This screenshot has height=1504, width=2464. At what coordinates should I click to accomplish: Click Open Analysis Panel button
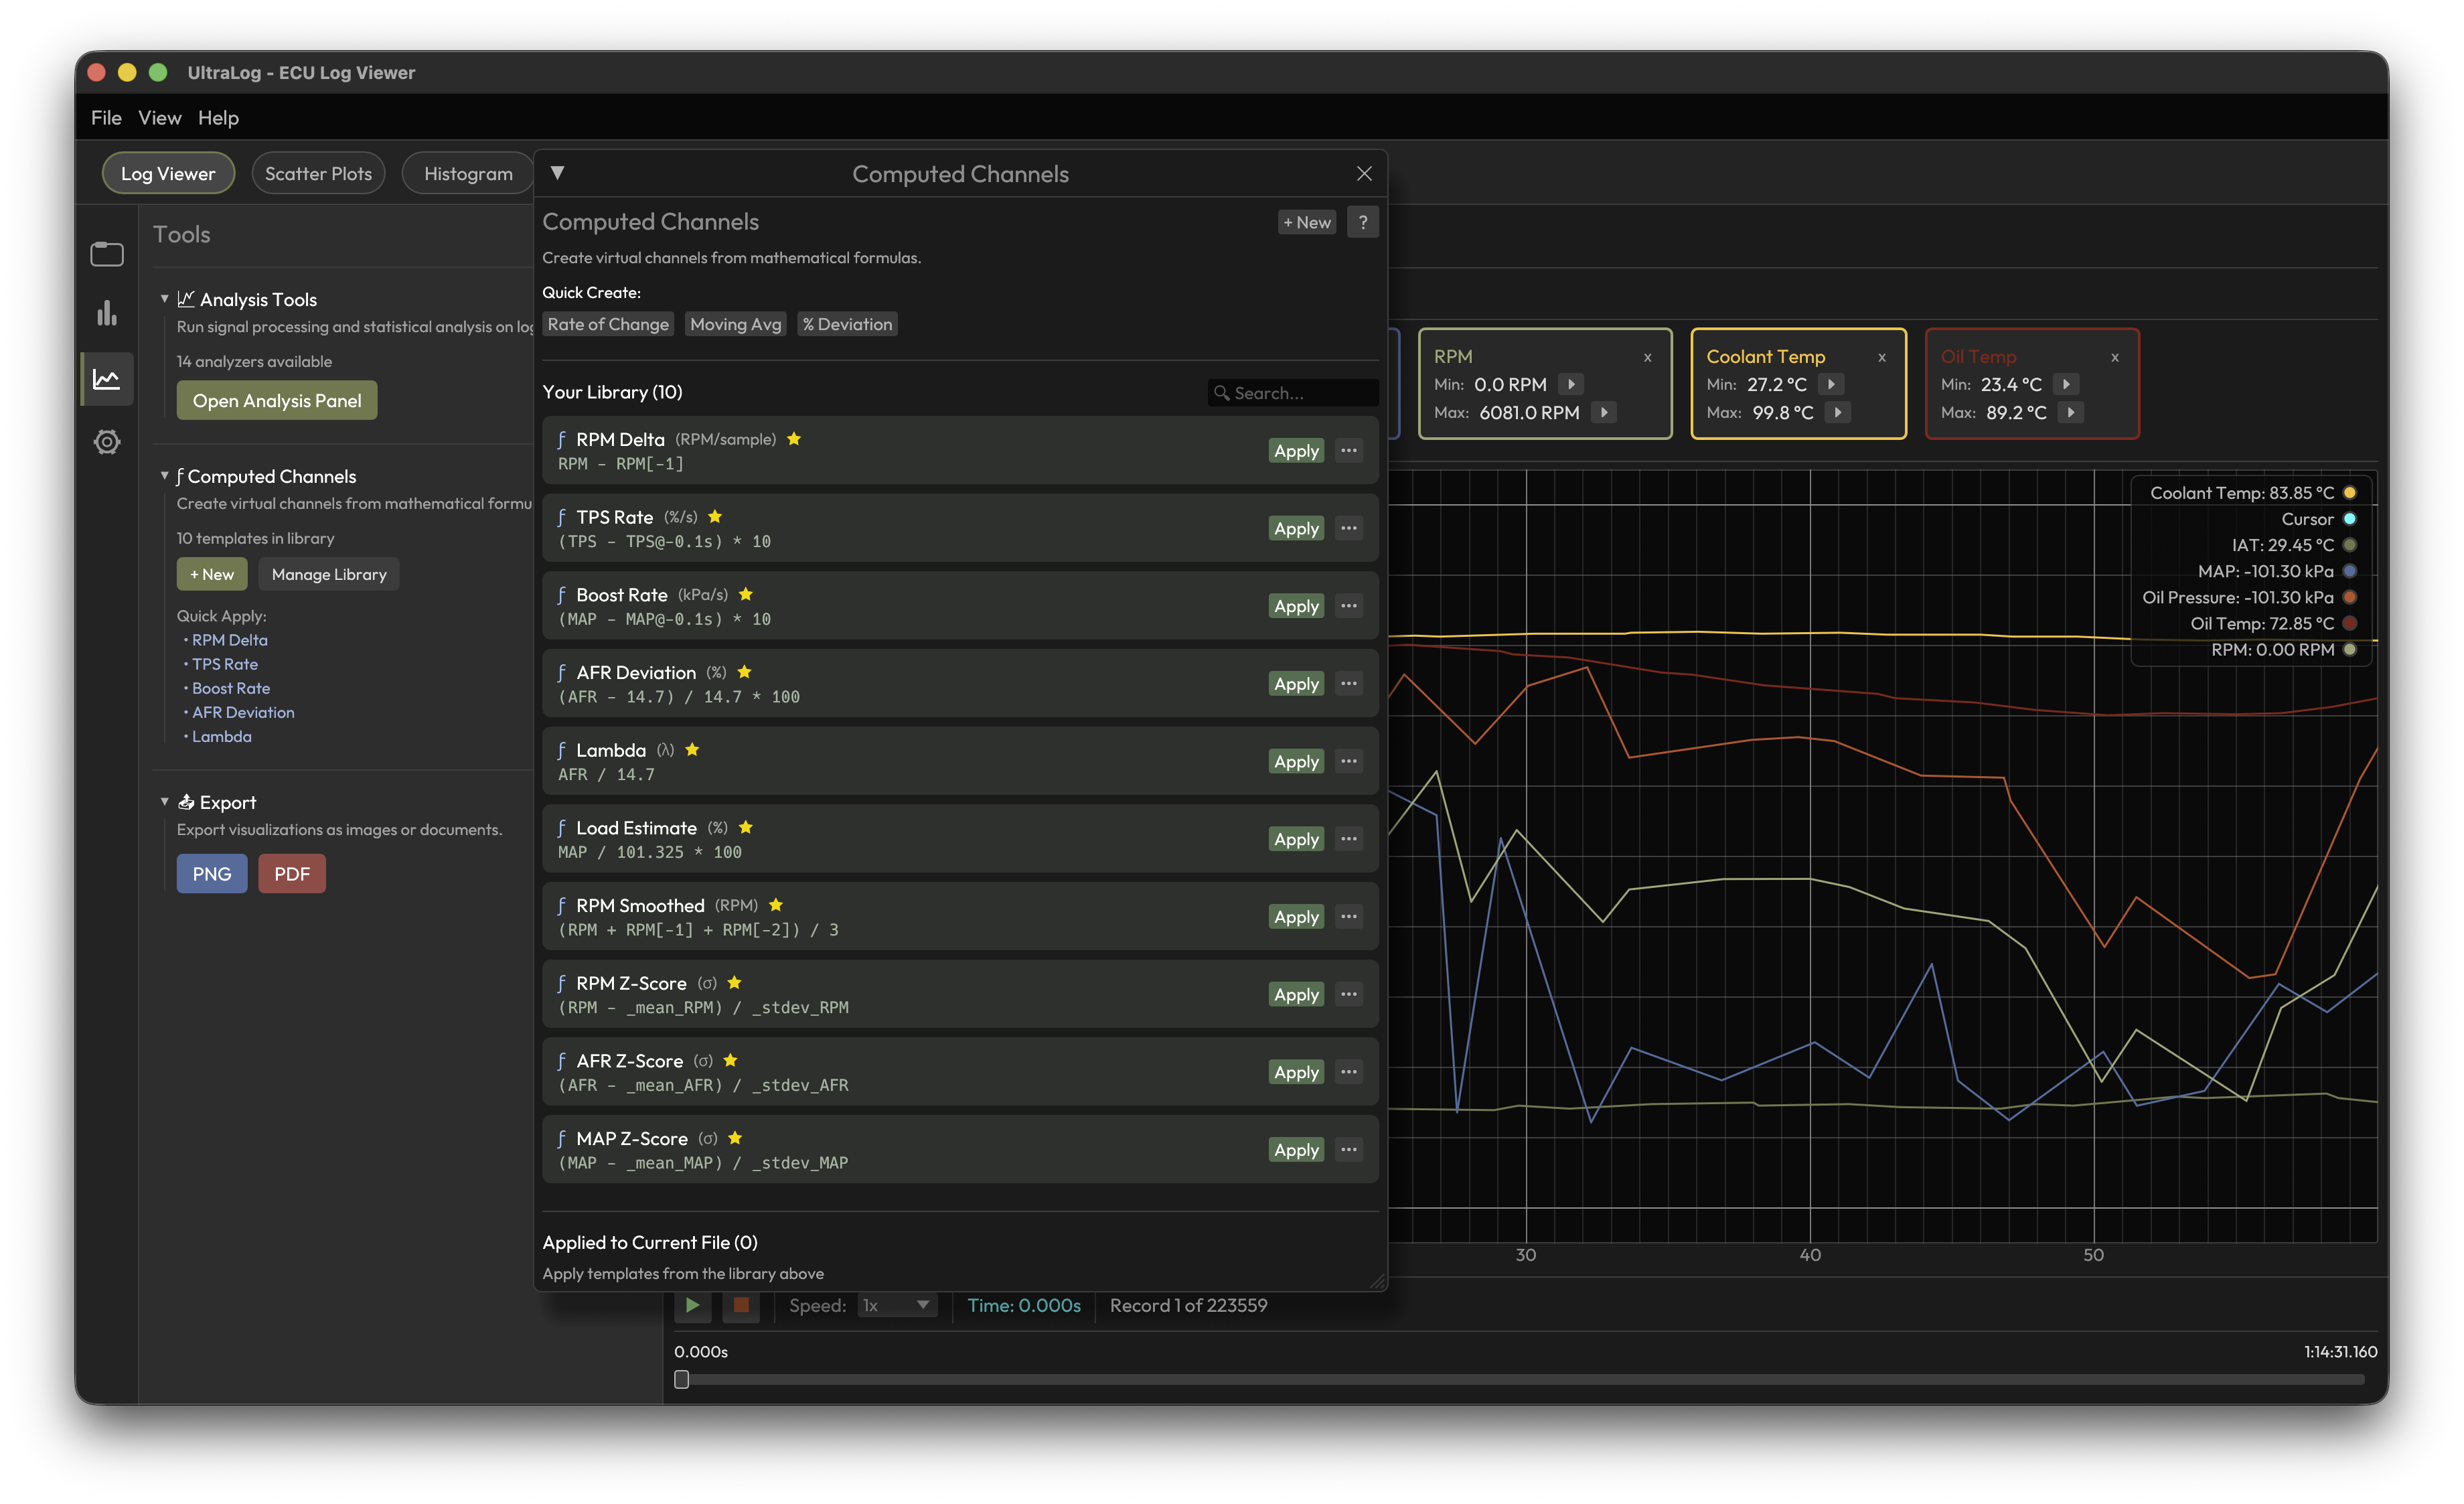coord(277,400)
